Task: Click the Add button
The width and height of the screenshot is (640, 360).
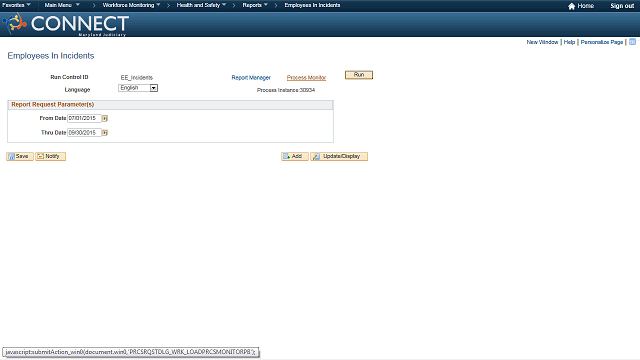Action: tap(295, 156)
